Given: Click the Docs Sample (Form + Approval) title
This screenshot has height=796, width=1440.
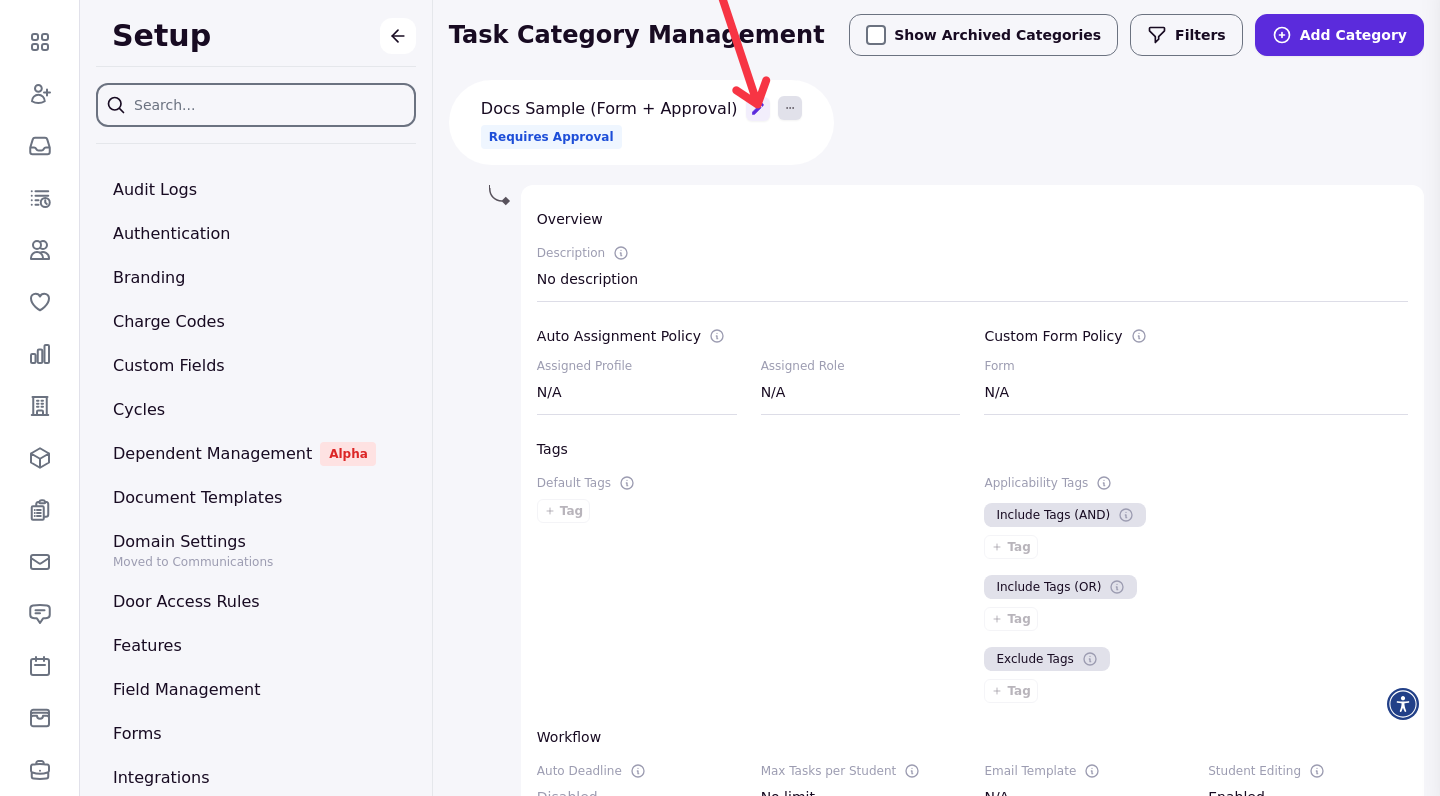Looking at the screenshot, I should [x=609, y=108].
